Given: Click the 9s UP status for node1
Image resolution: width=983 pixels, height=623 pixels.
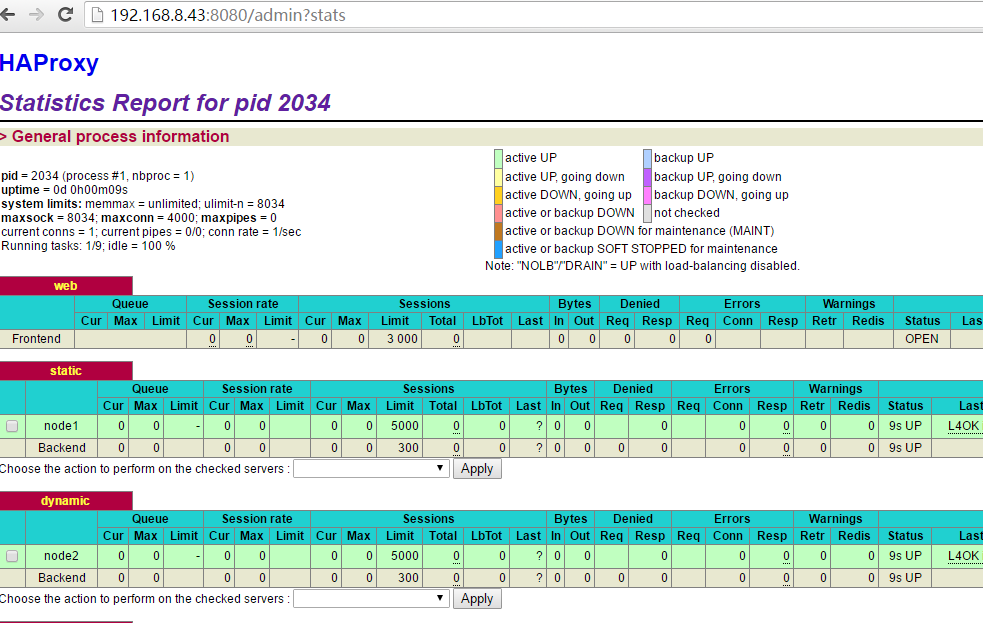Looking at the screenshot, I should [x=905, y=426].
